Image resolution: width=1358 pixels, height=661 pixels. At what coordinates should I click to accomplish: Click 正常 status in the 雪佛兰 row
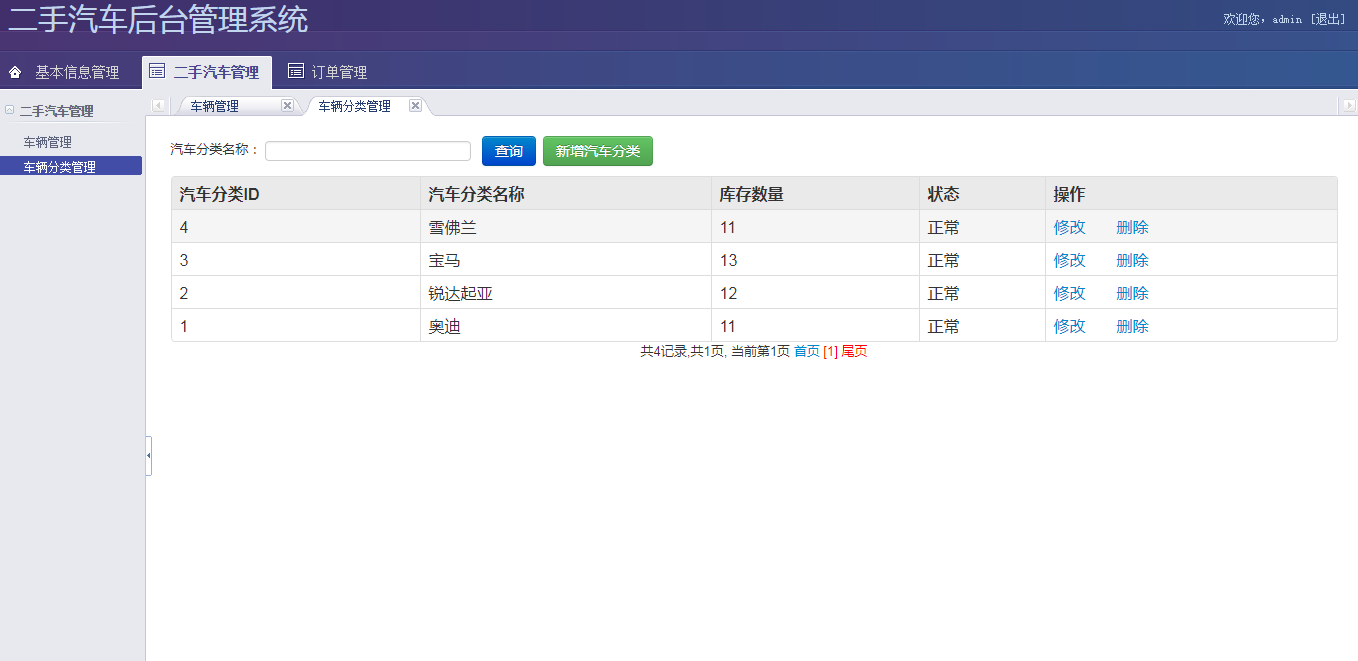(x=944, y=227)
